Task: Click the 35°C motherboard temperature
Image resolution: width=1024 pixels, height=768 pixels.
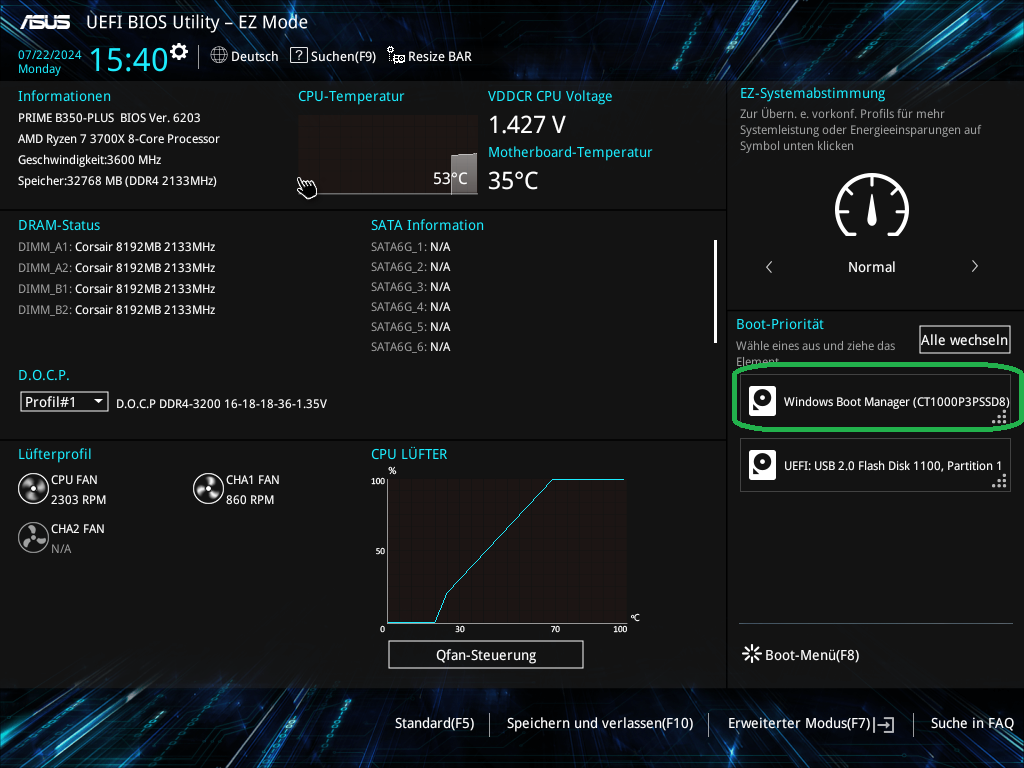Action: click(x=513, y=180)
